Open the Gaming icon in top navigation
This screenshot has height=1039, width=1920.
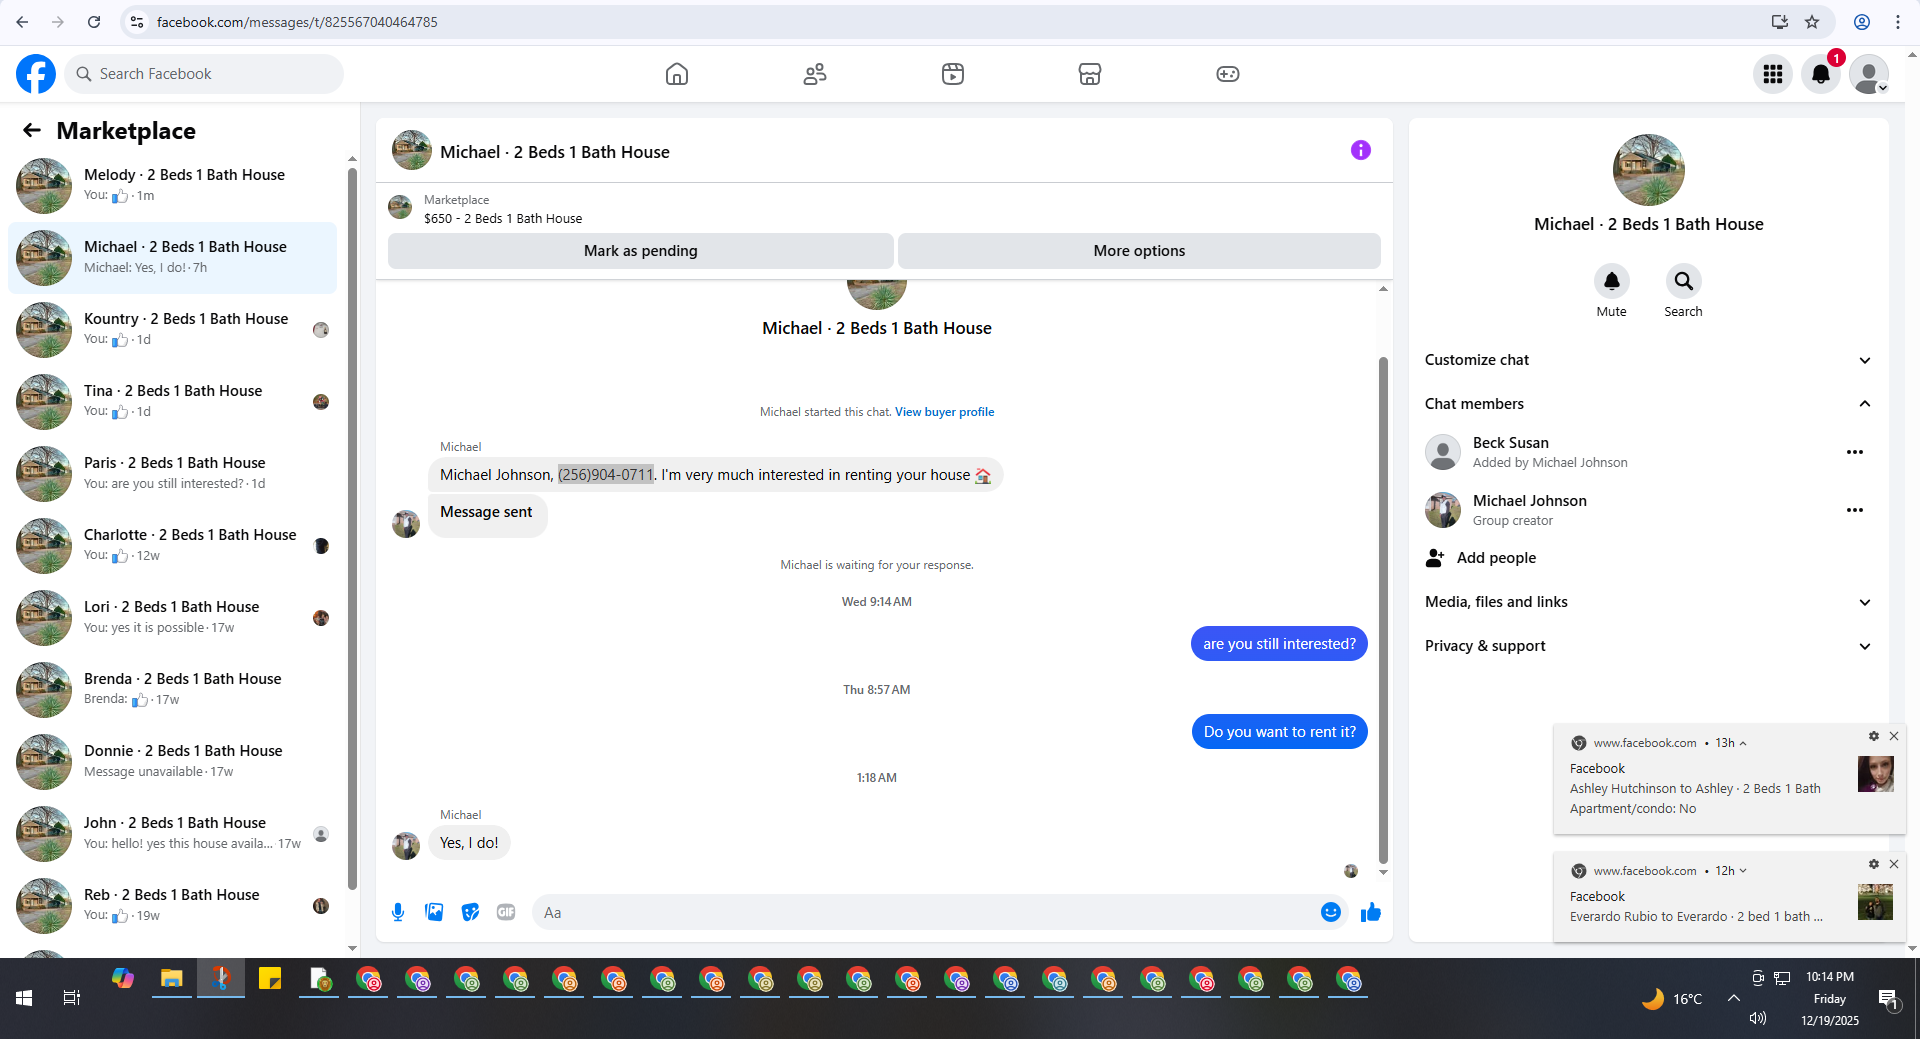click(1228, 74)
